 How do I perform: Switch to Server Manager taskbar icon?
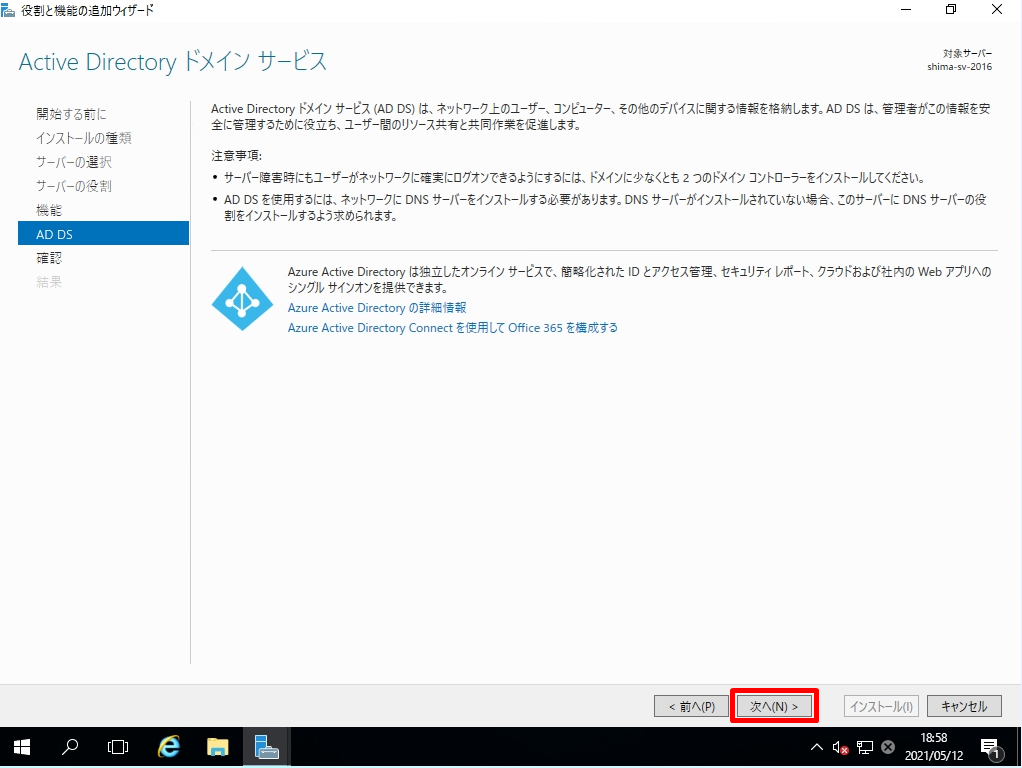coord(267,747)
